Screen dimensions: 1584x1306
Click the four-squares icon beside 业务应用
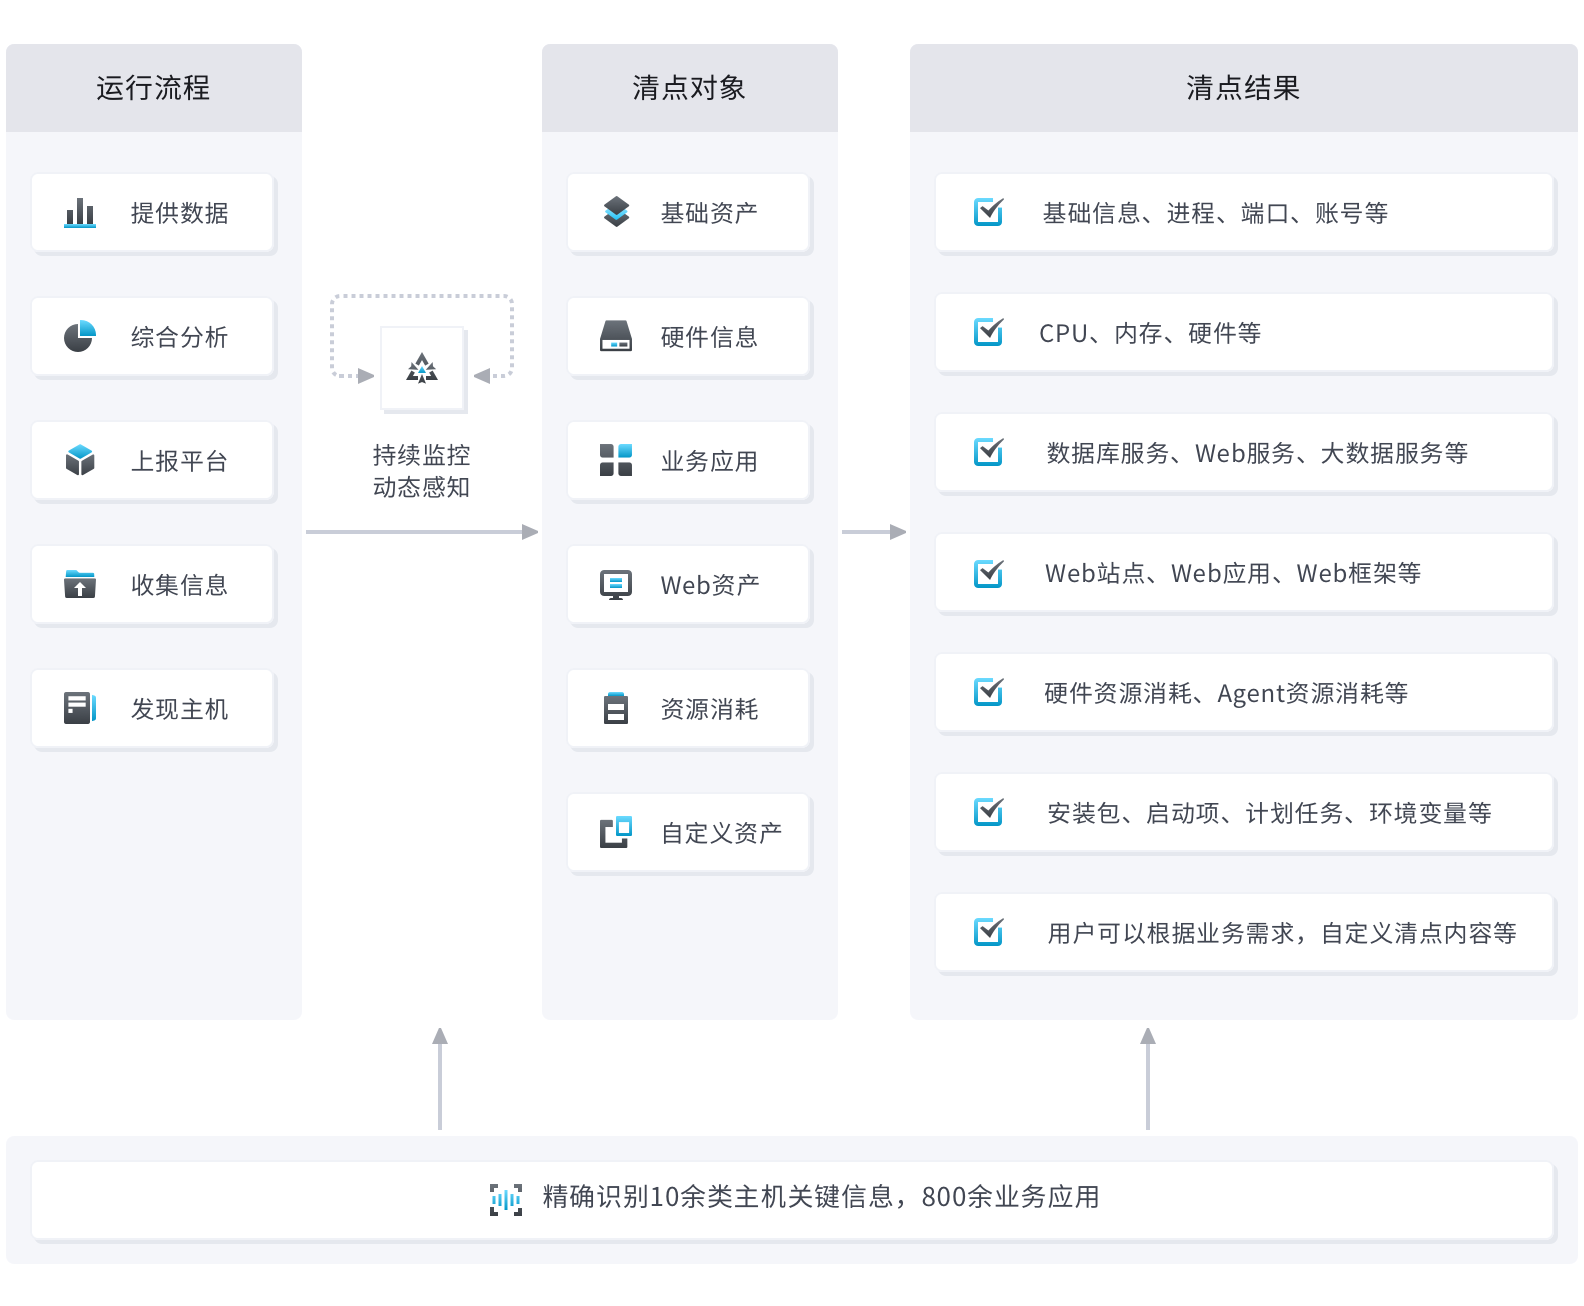(x=616, y=460)
